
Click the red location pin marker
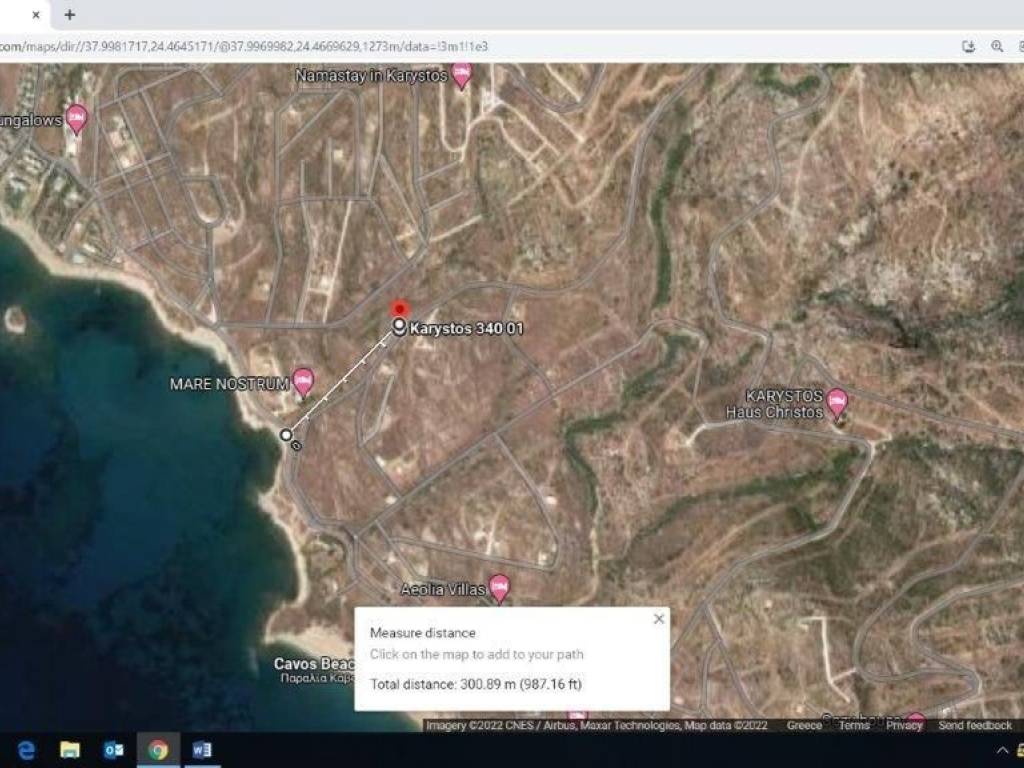(400, 308)
